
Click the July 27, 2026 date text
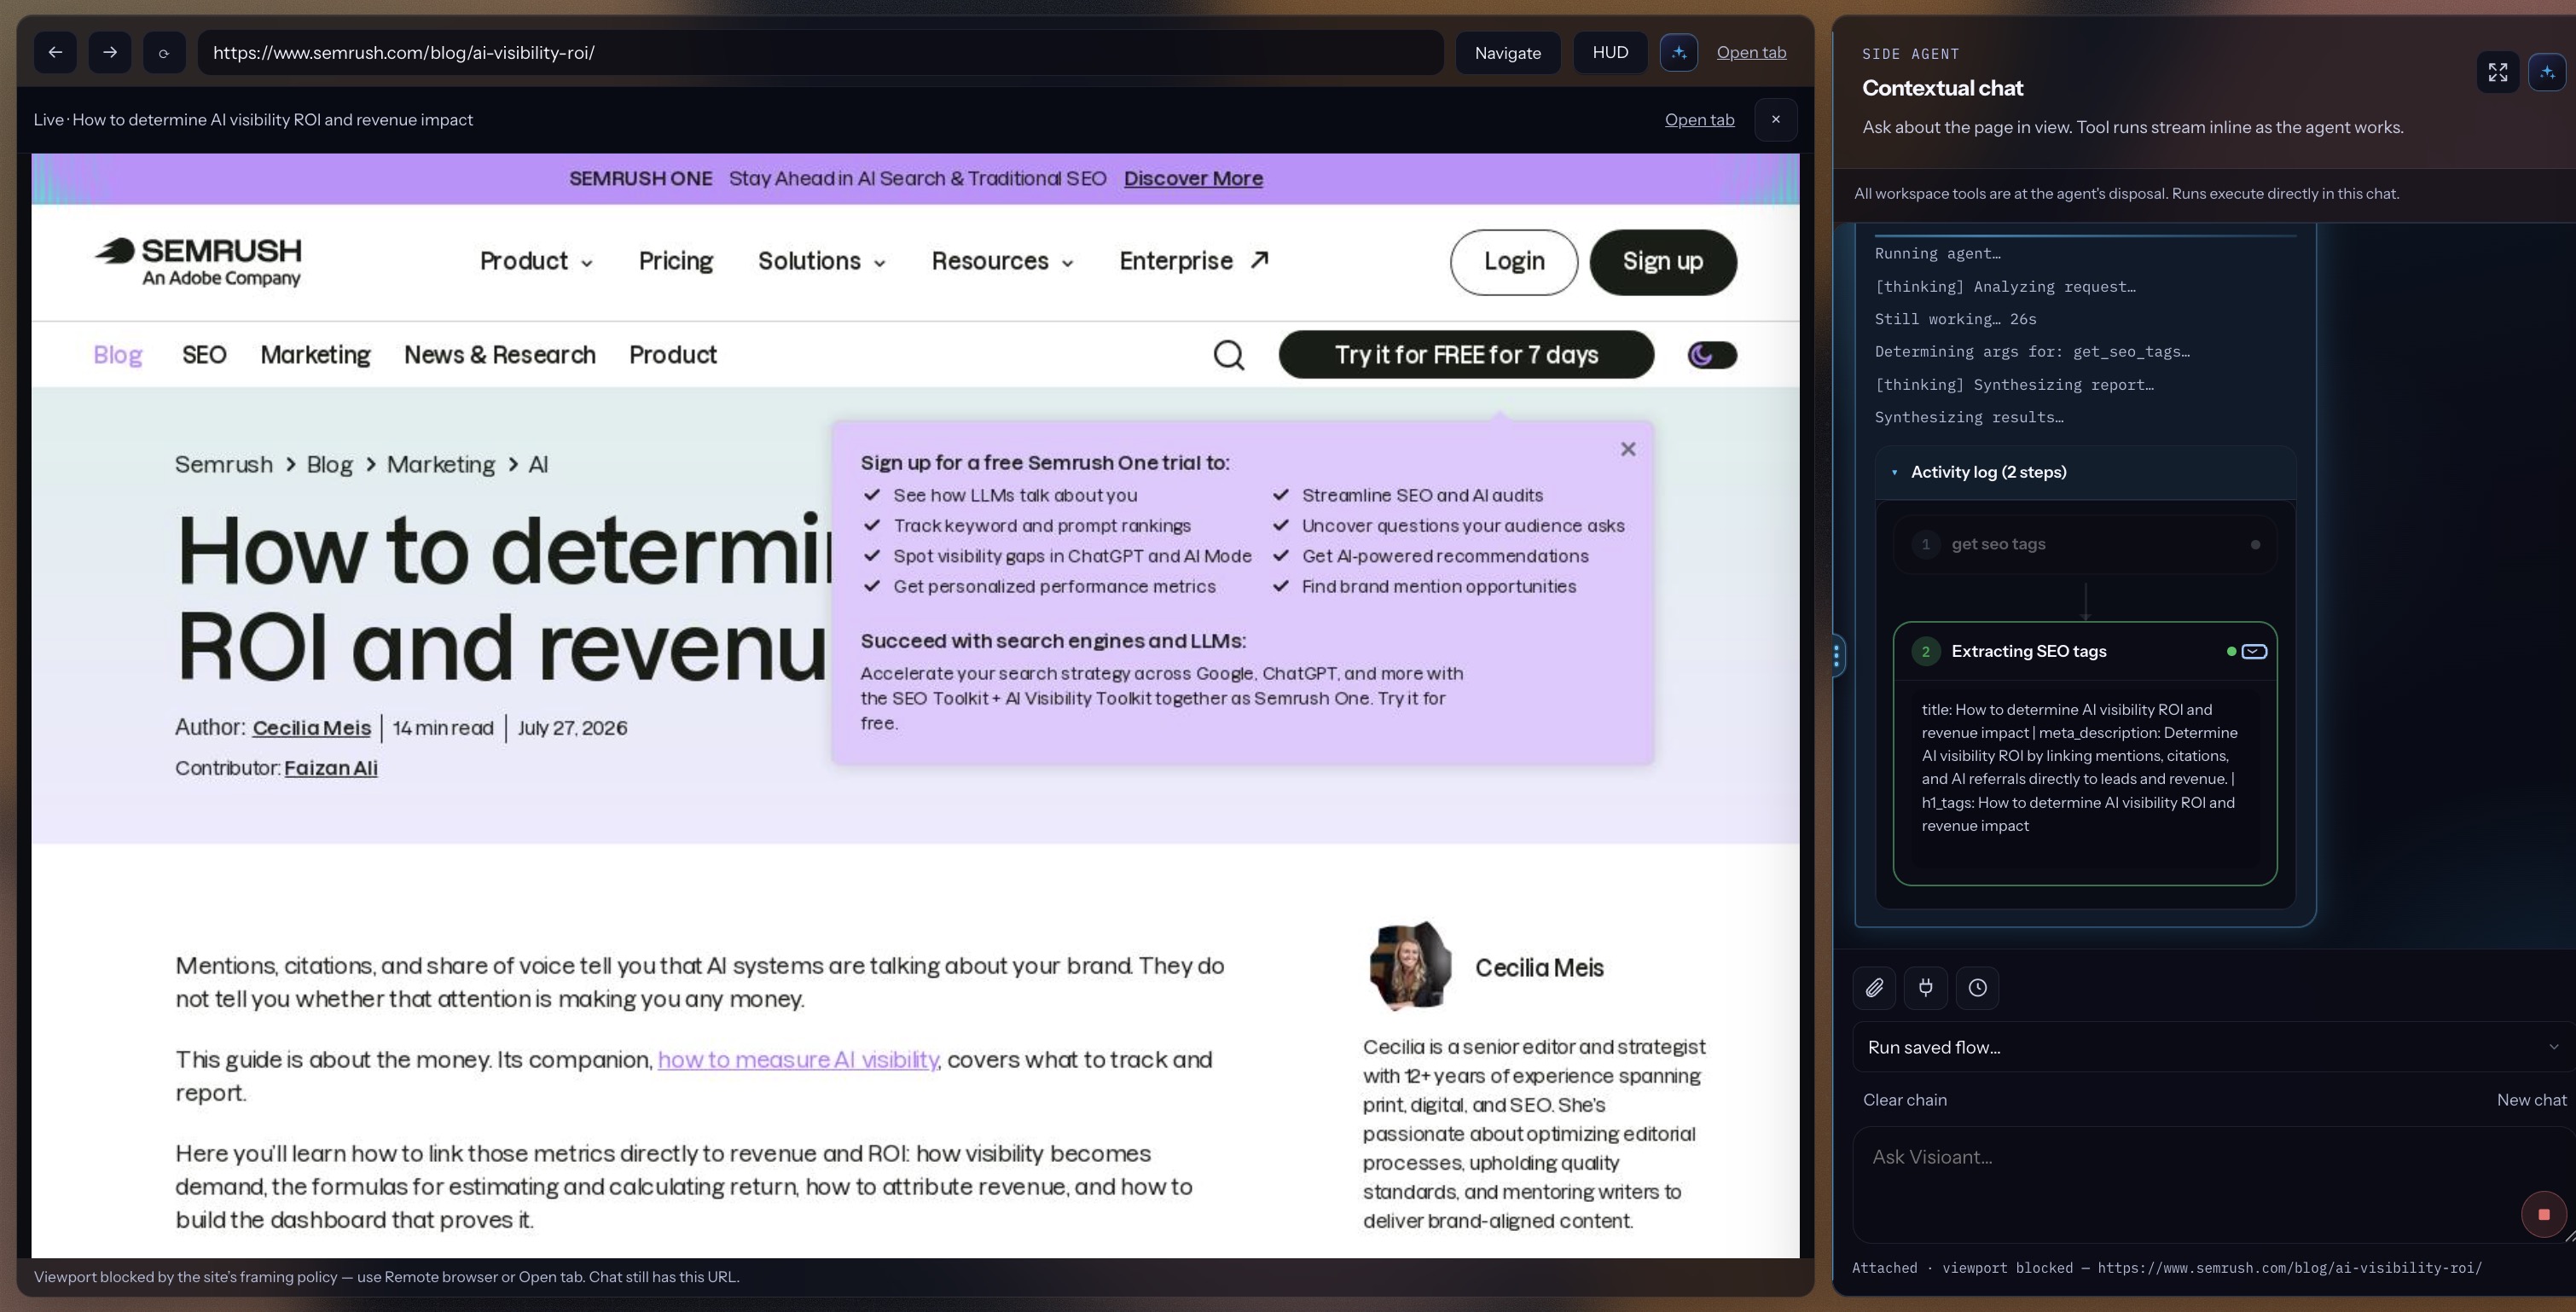click(x=572, y=728)
